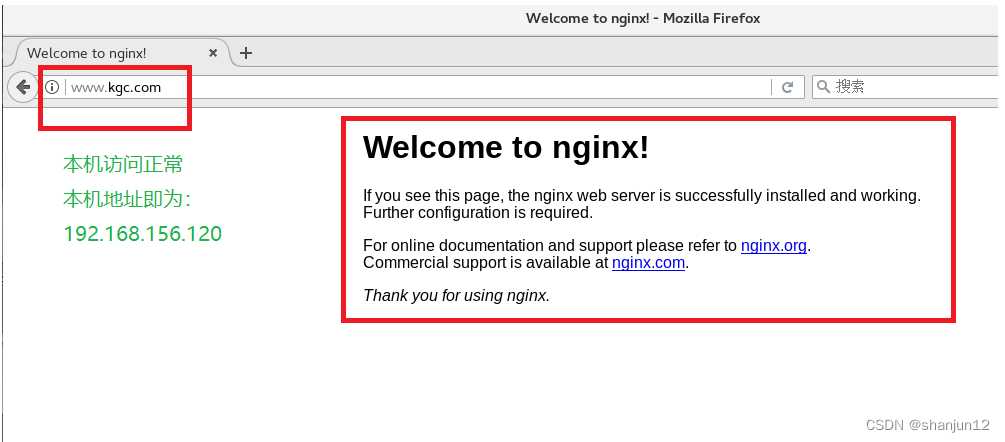
Task: Close the Welcome to nginx! tab
Action: [213, 53]
